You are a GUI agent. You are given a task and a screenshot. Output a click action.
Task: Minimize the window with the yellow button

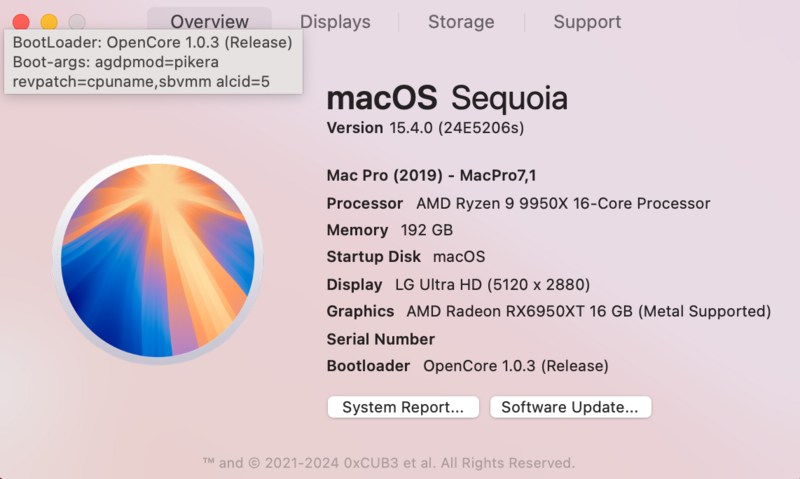(49, 21)
